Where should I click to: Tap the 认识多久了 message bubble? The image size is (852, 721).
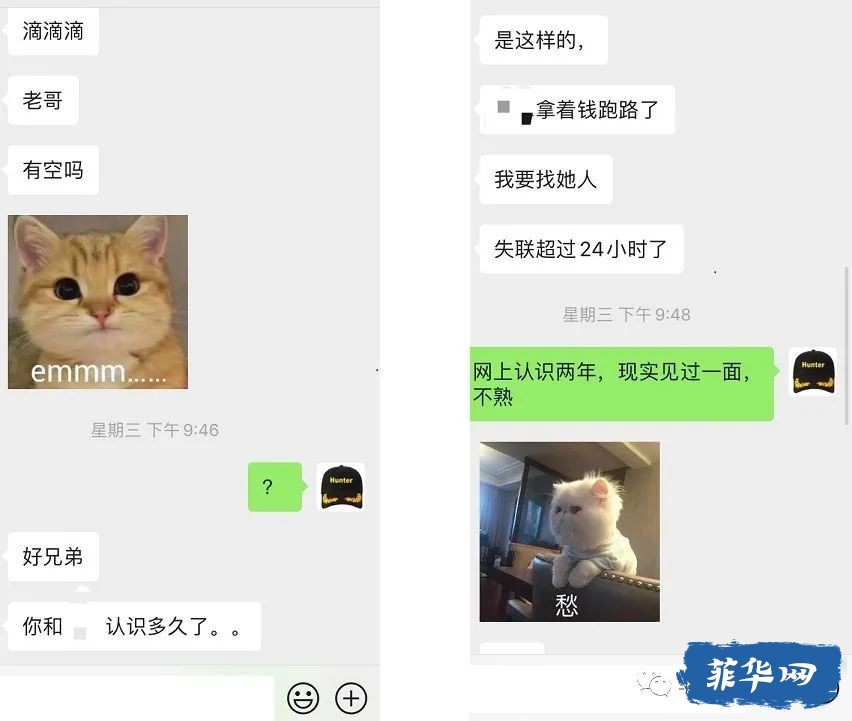(134, 626)
